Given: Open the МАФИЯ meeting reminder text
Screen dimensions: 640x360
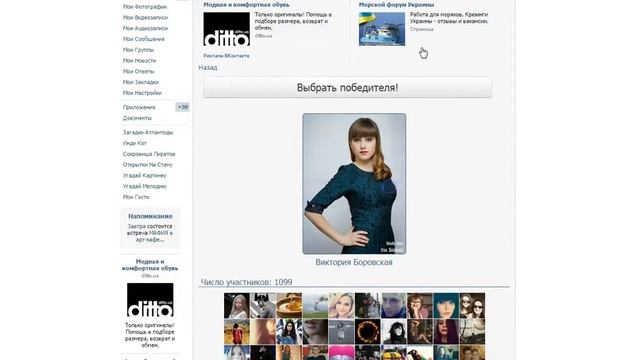Looking at the screenshot, I should pos(150,233).
